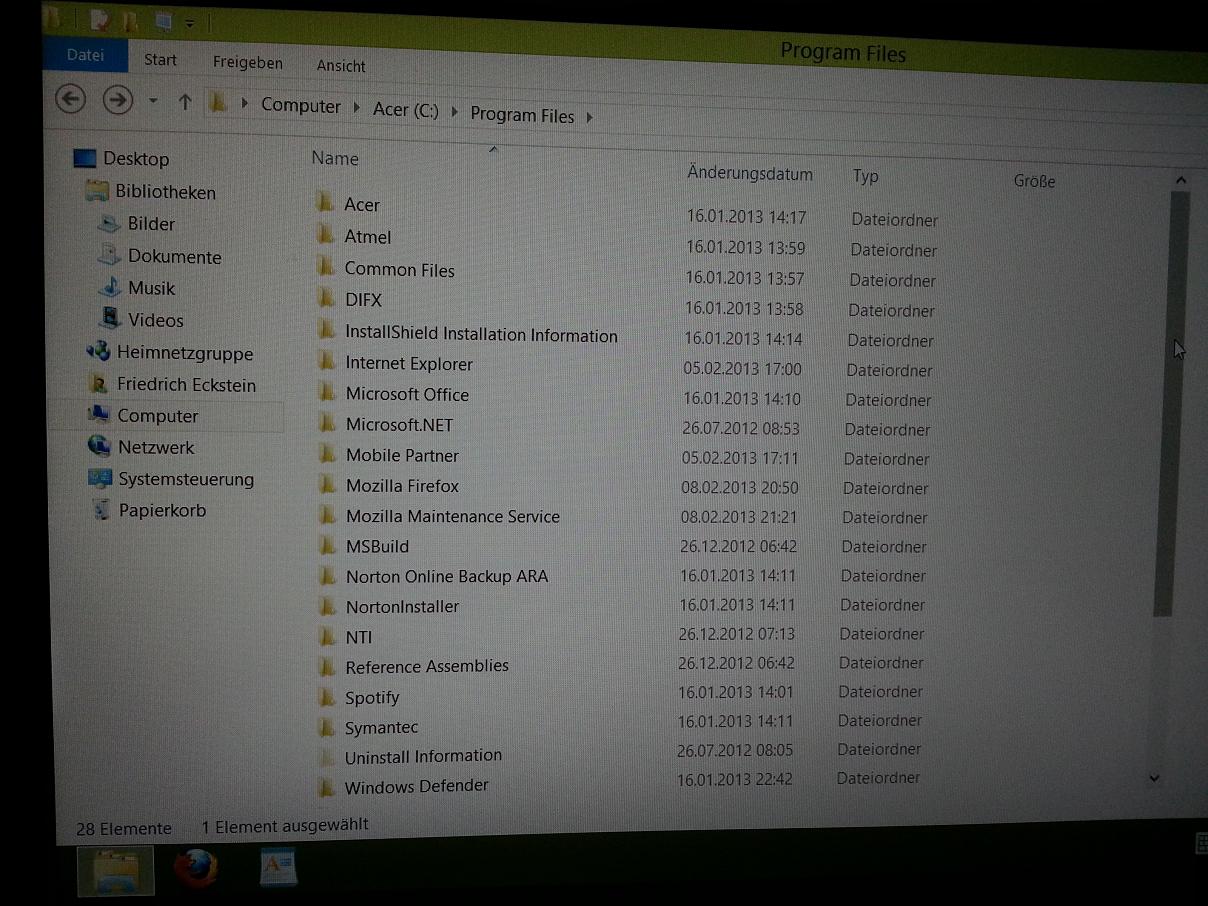Click date 16.01.2013 14:17 of Acer
This screenshot has width=1208, height=906.
point(746,216)
